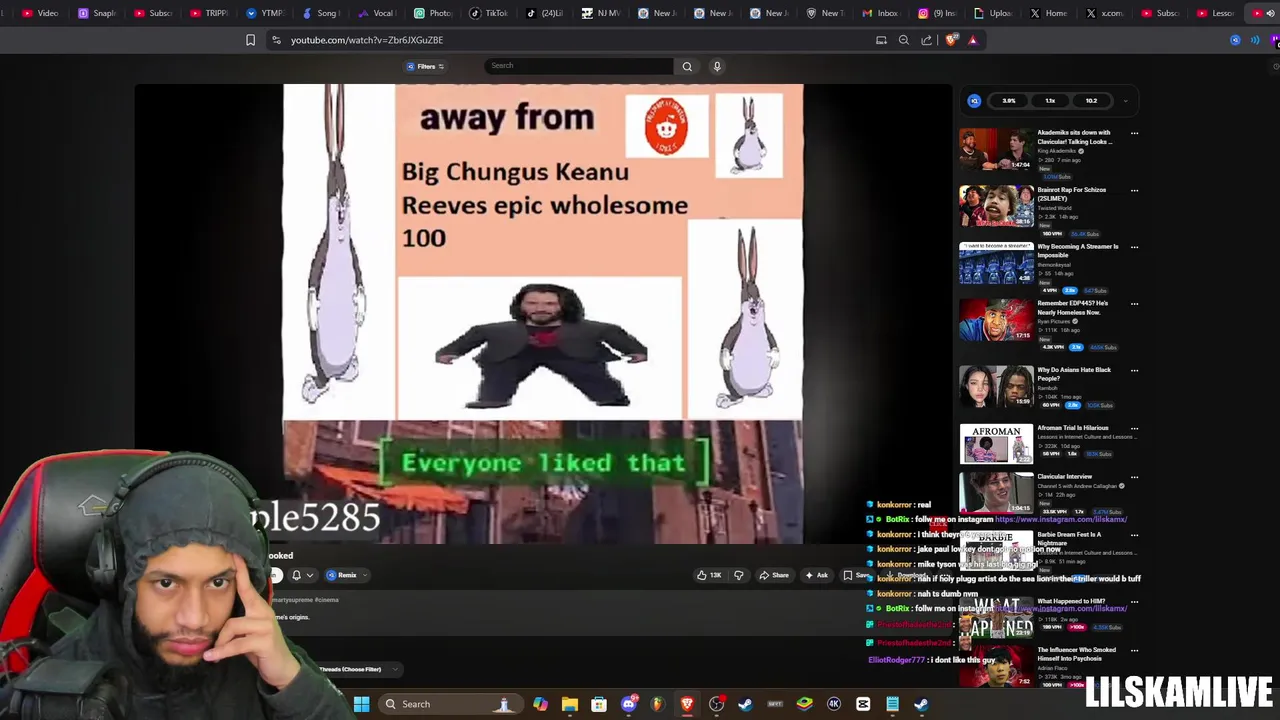Open more options for Brainrot Rap video
Image resolution: width=1280 pixels, height=720 pixels.
[1134, 190]
